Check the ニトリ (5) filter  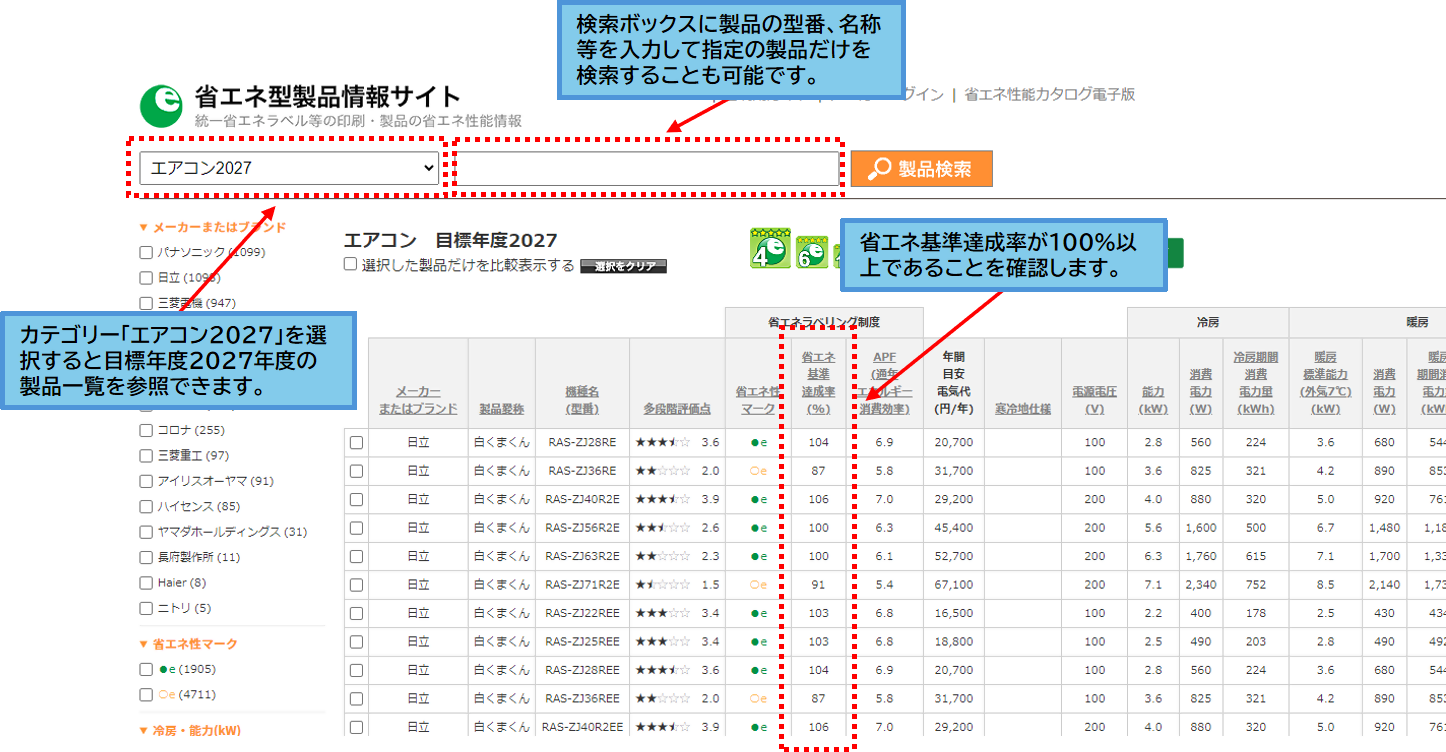pyautogui.click(x=146, y=609)
